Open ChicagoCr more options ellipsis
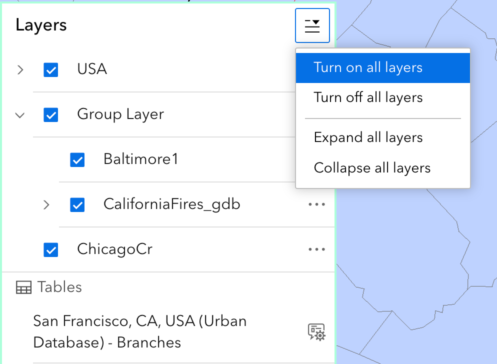This screenshot has height=364, width=497. (x=317, y=249)
